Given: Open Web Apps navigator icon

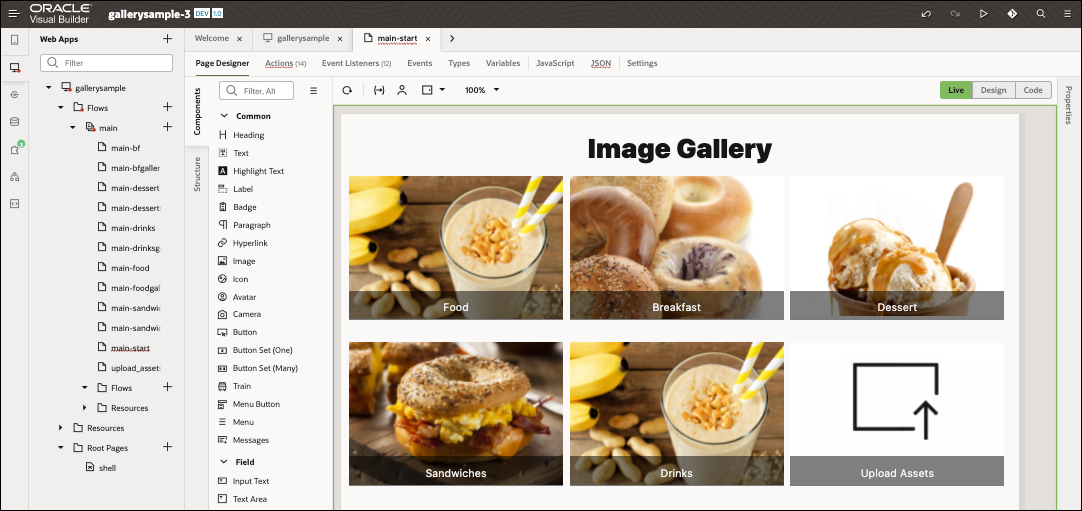Looking at the screenshot, I should click(14, 68).
